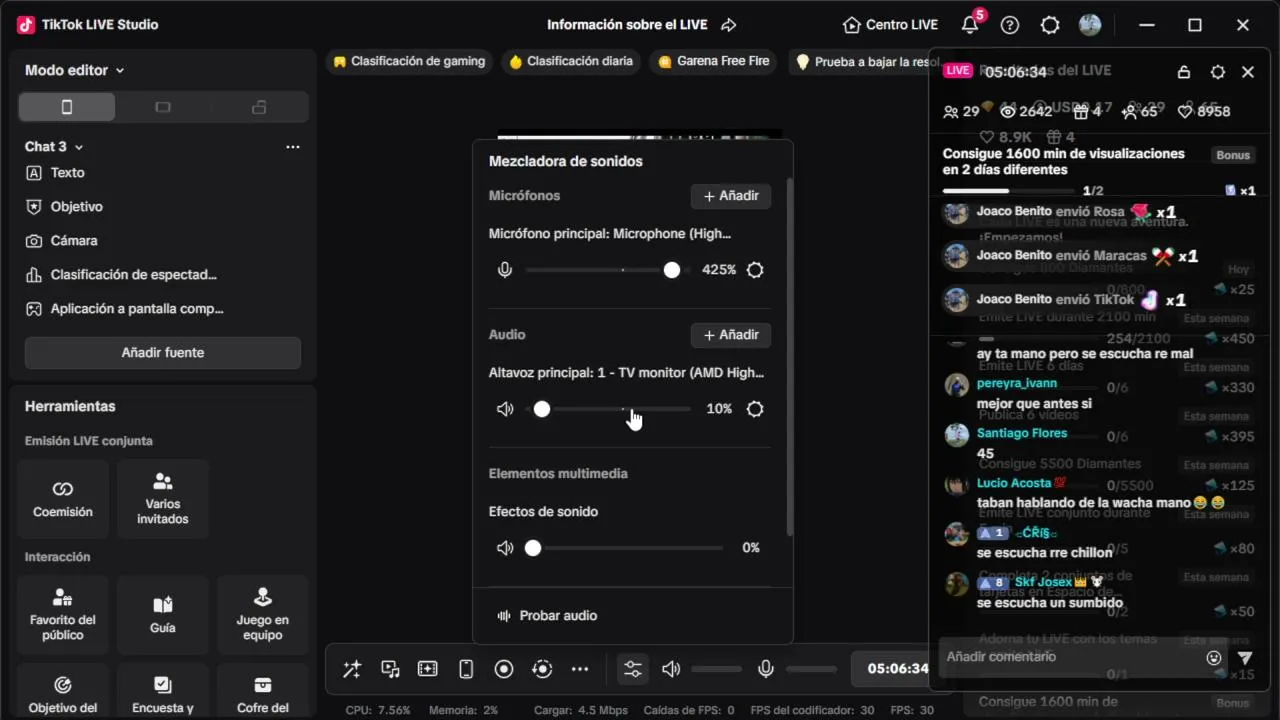The height and width of the screenshot is (720, 1280).
Task: Open the Guía tool
Action: coord(163,615)
